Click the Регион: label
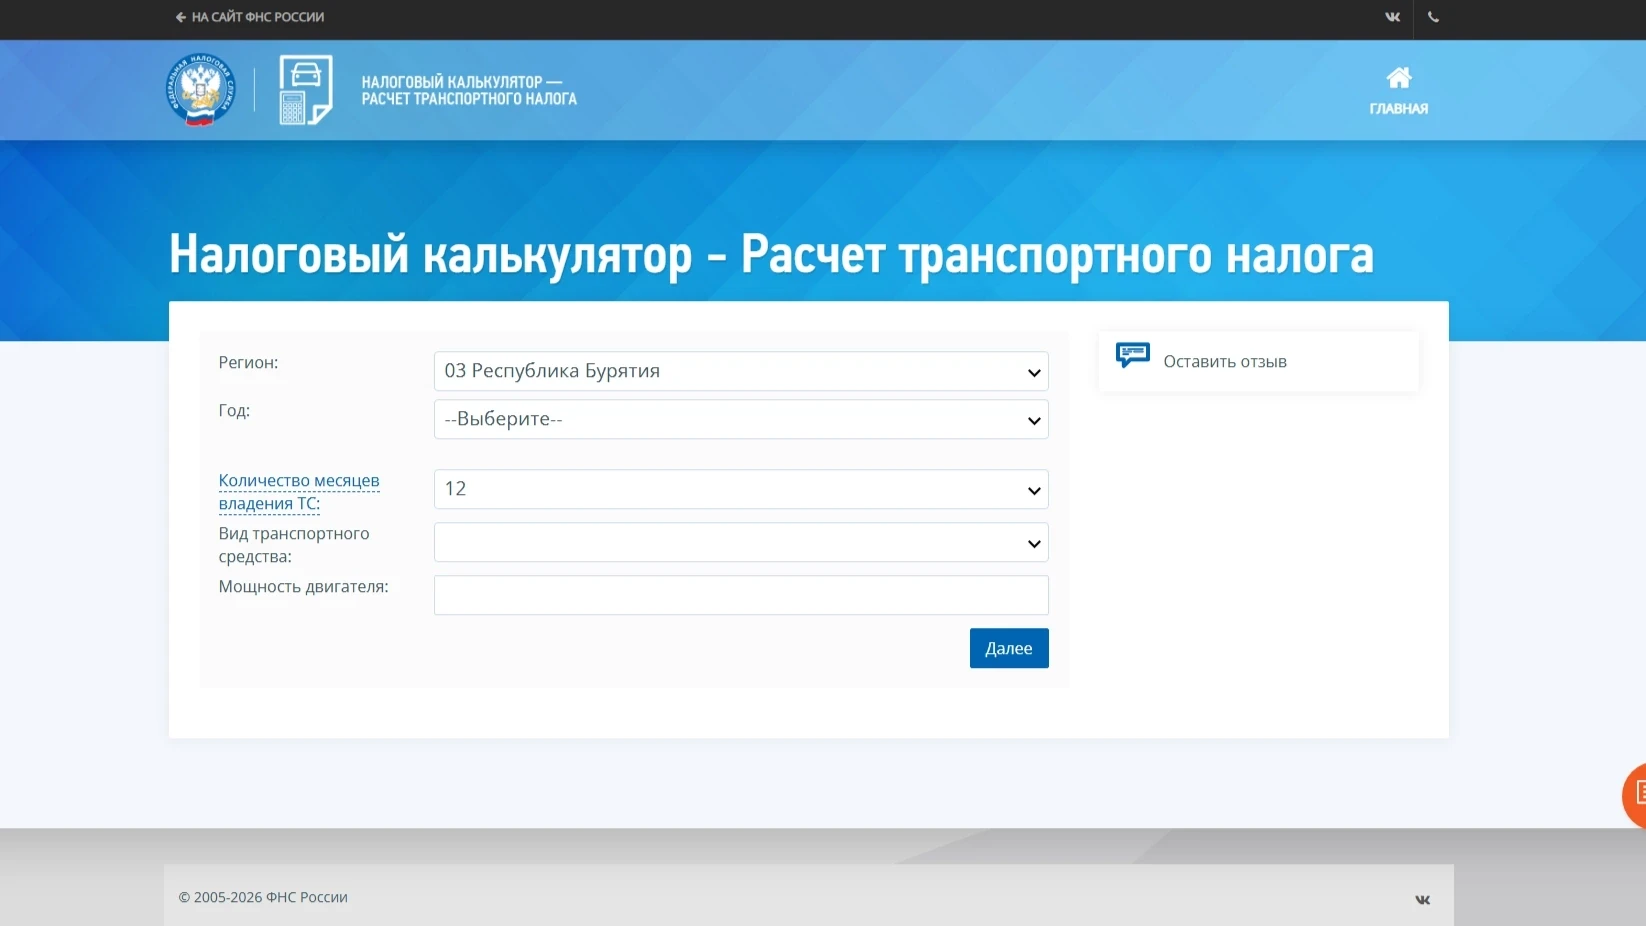1646x926 pixels. (x=248, y=363)
